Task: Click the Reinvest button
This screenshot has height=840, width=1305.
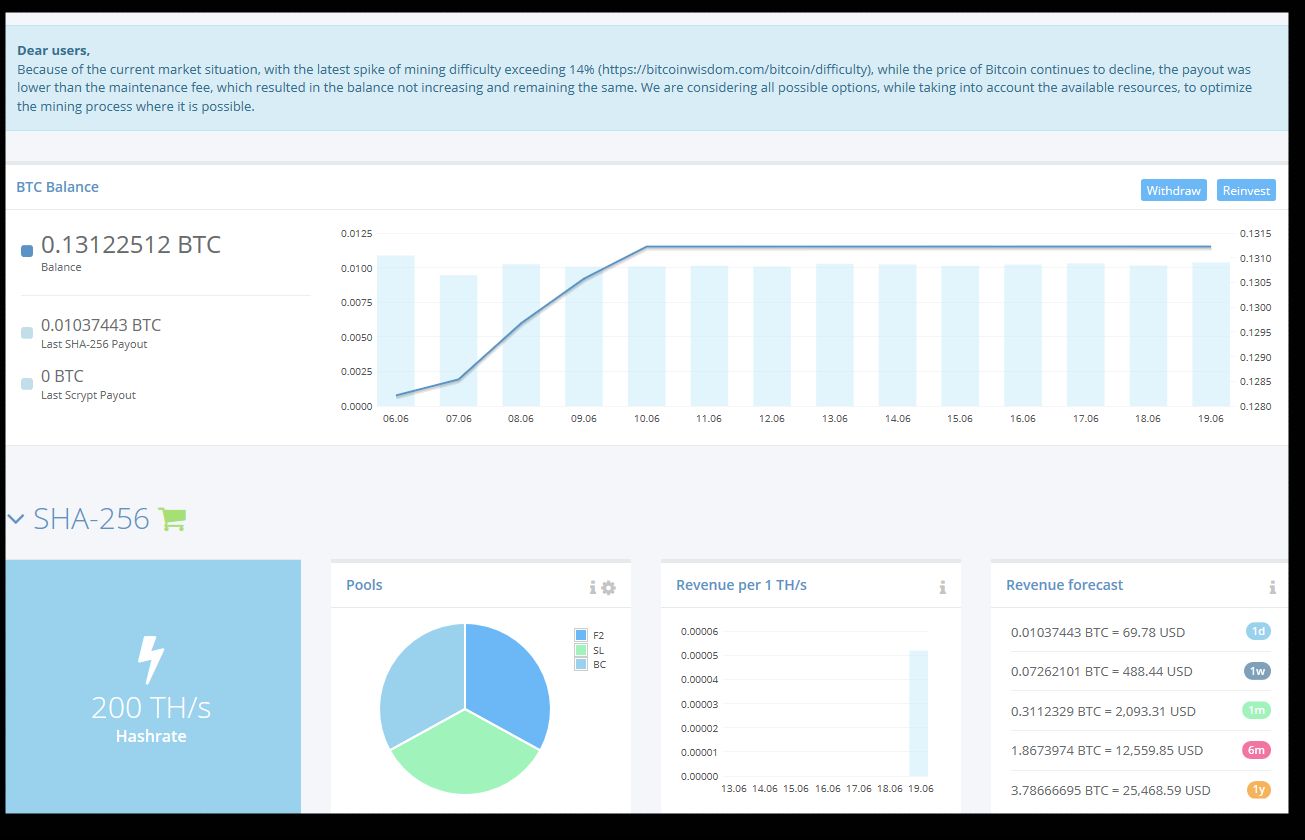Action: click(1246, 190)
